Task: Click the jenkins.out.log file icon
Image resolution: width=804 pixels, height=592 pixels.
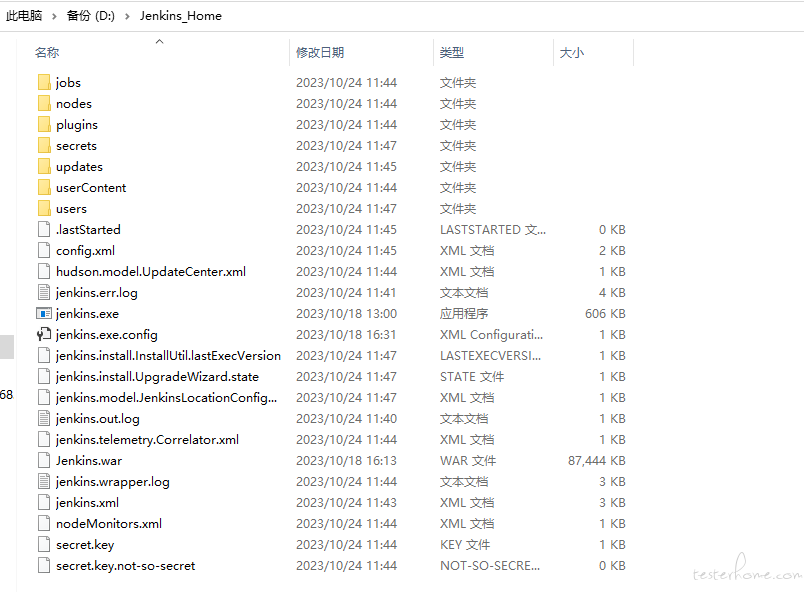Action: pos(44,419)
